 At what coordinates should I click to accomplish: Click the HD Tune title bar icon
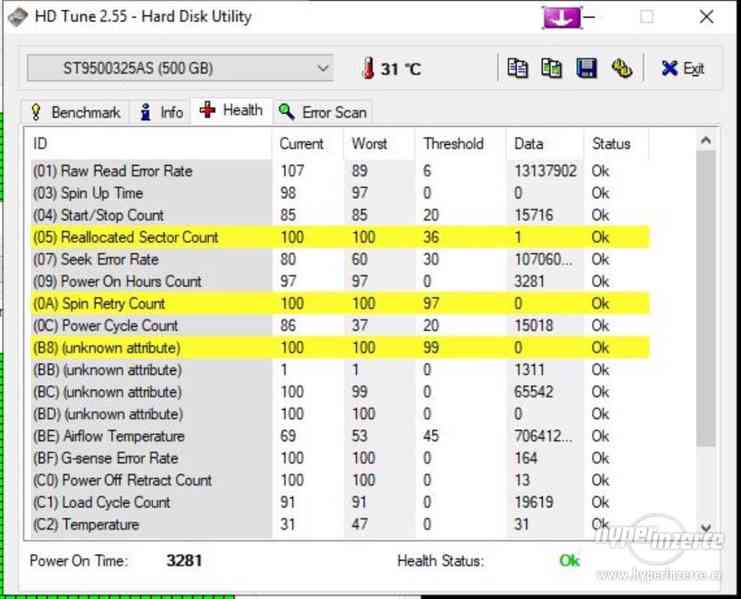tap(17, 17)
